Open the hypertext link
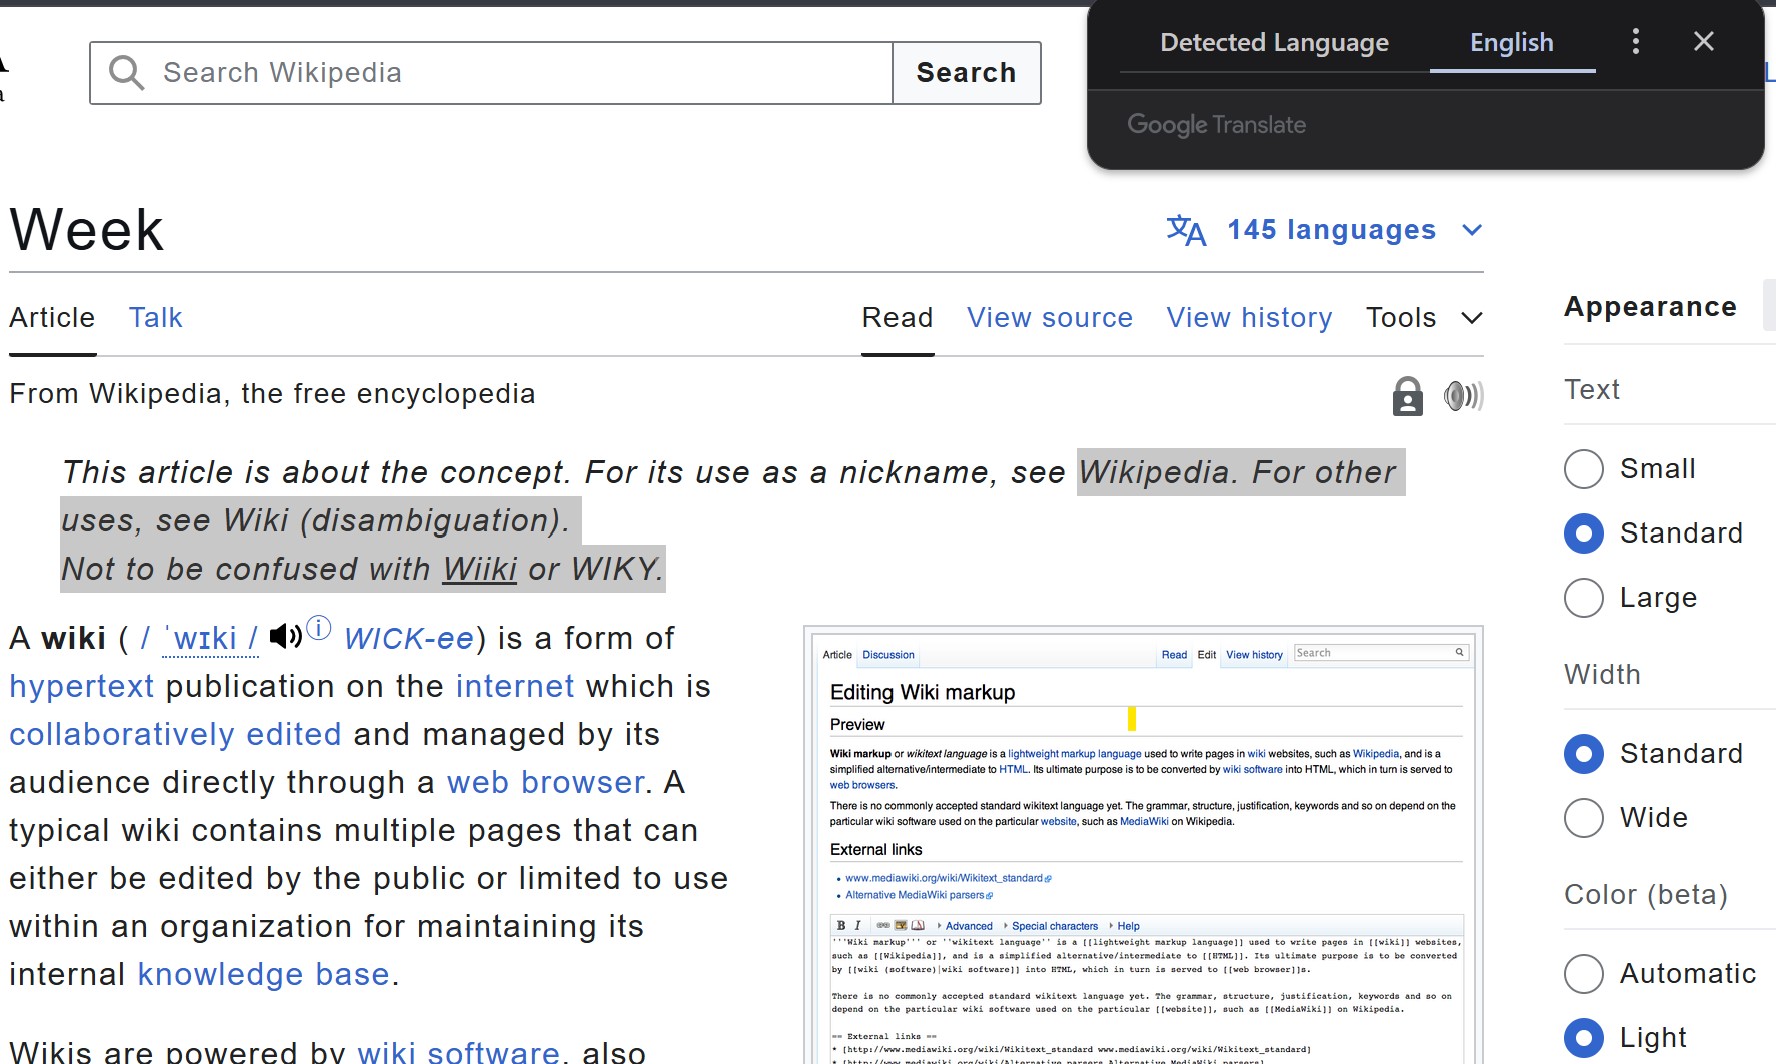 coord(82,687)
